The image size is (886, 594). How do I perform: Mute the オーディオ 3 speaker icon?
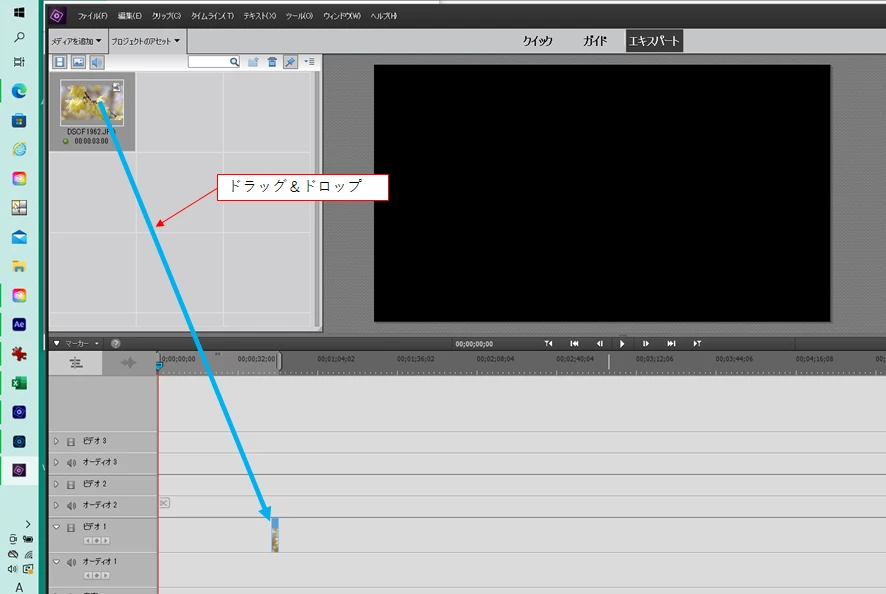[x=71, y=463]
